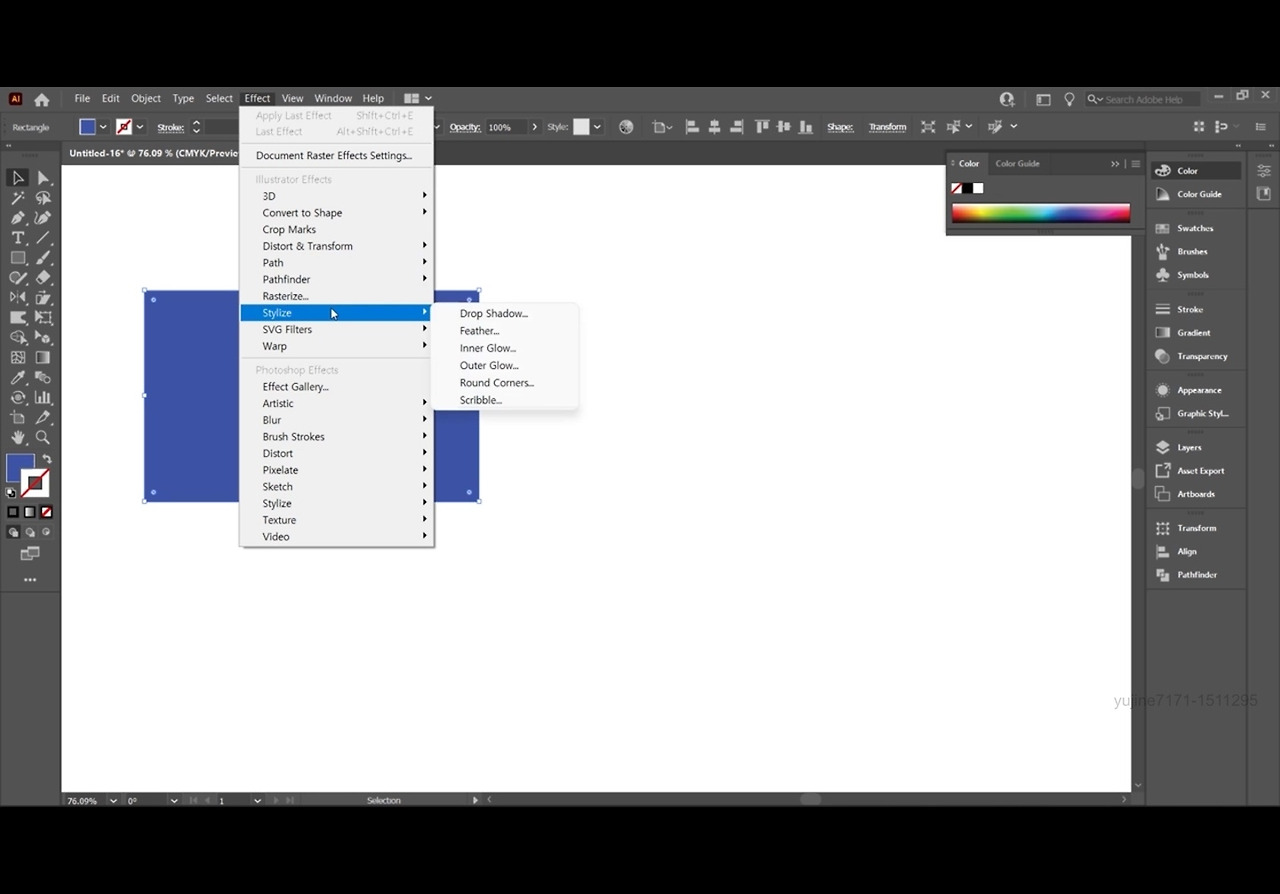
Task: Choose Drop Shadow from the Stylize submenu
Action: tap(494, 313)
